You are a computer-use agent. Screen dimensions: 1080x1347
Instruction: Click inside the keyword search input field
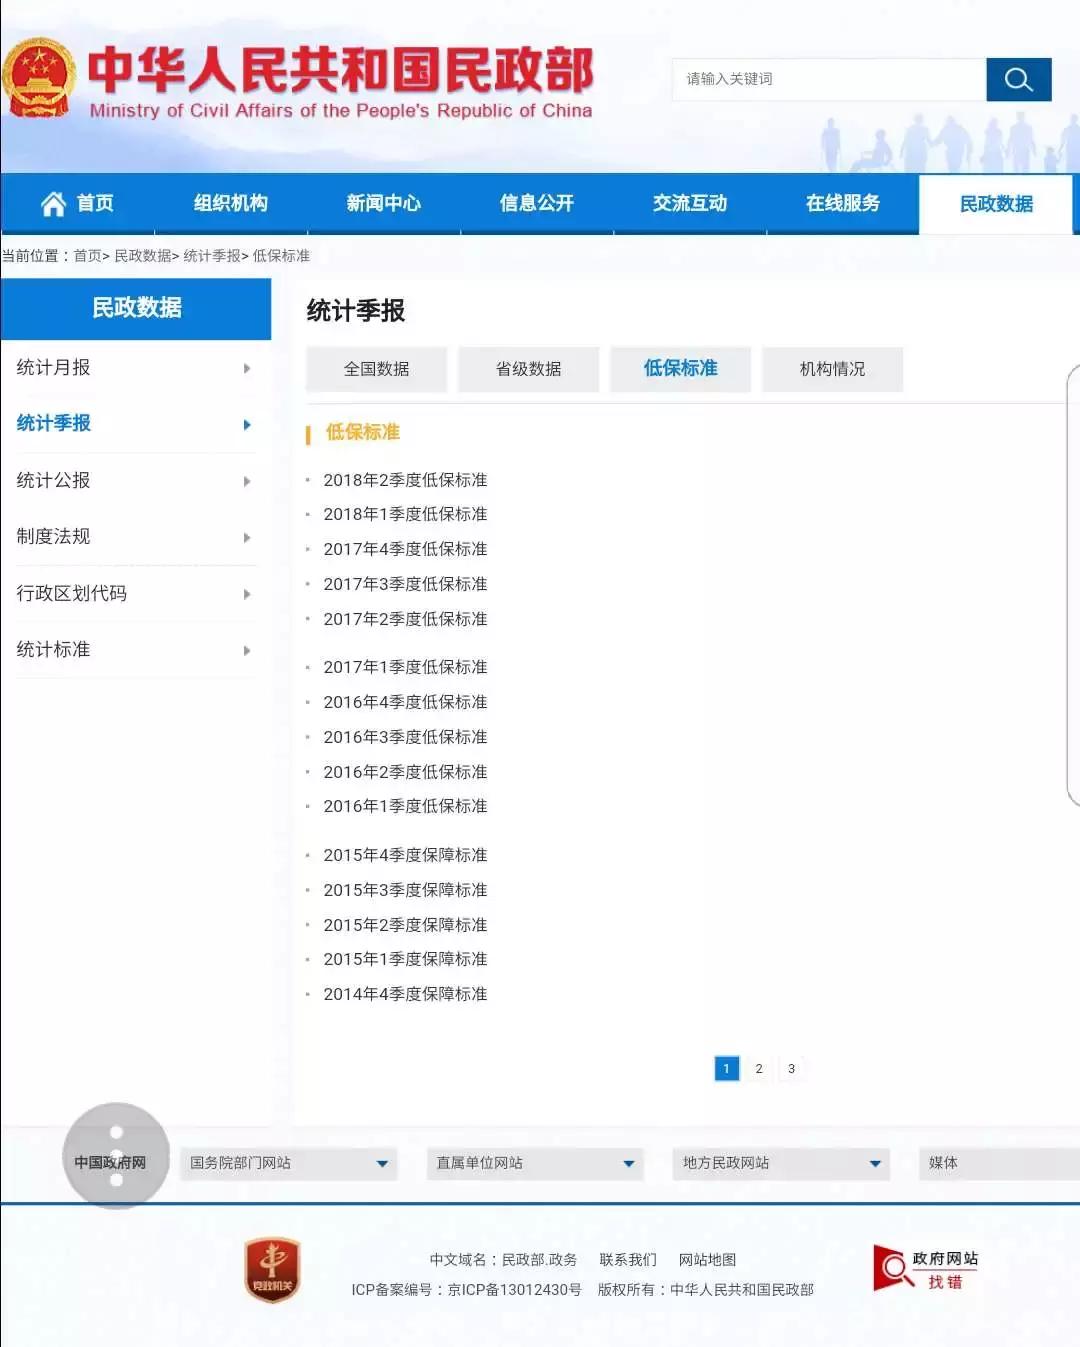click(827, 80)
